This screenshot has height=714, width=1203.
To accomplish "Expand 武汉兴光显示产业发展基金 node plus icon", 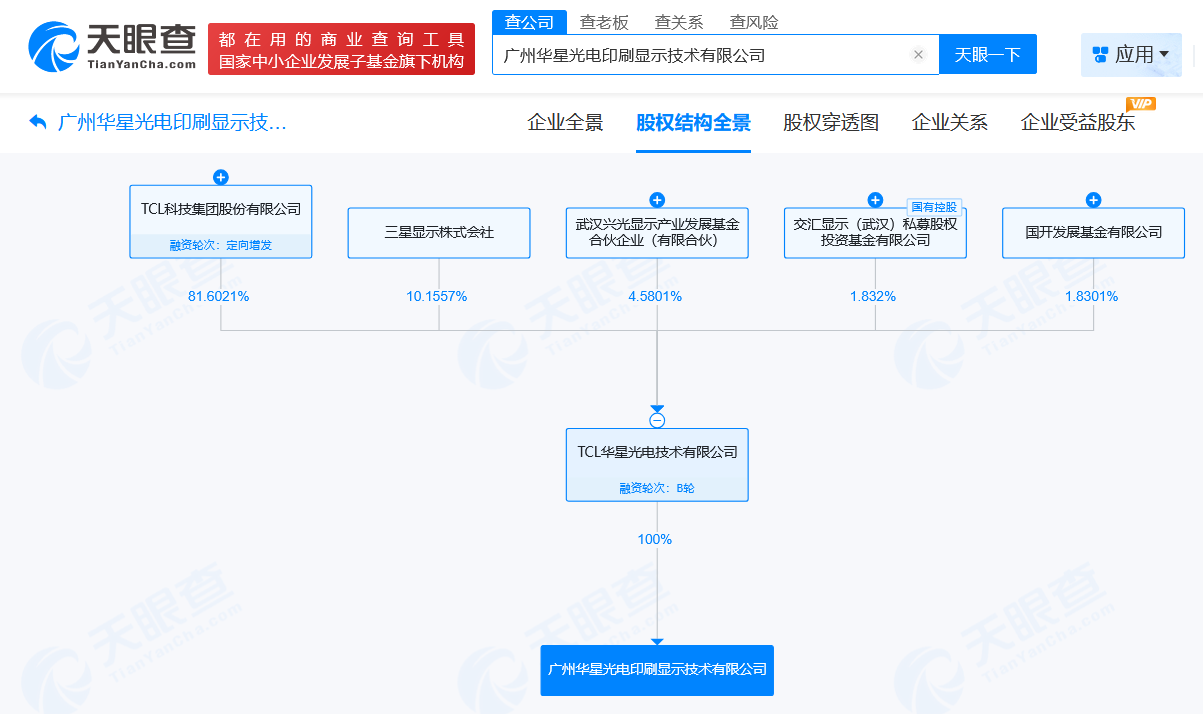I will pyautogui.click(x=657, y=200).
